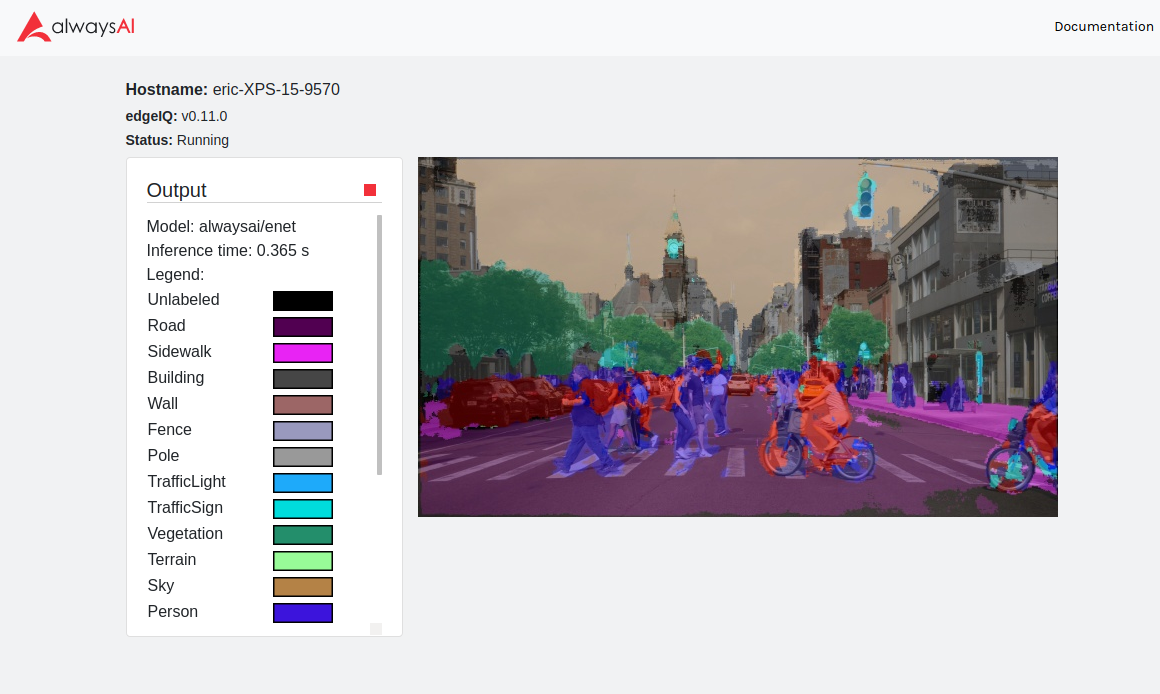This screenshot has width=1160, height=694.
Task: Select the magenta Sidewalk color swatch
Action: [302, 352]
